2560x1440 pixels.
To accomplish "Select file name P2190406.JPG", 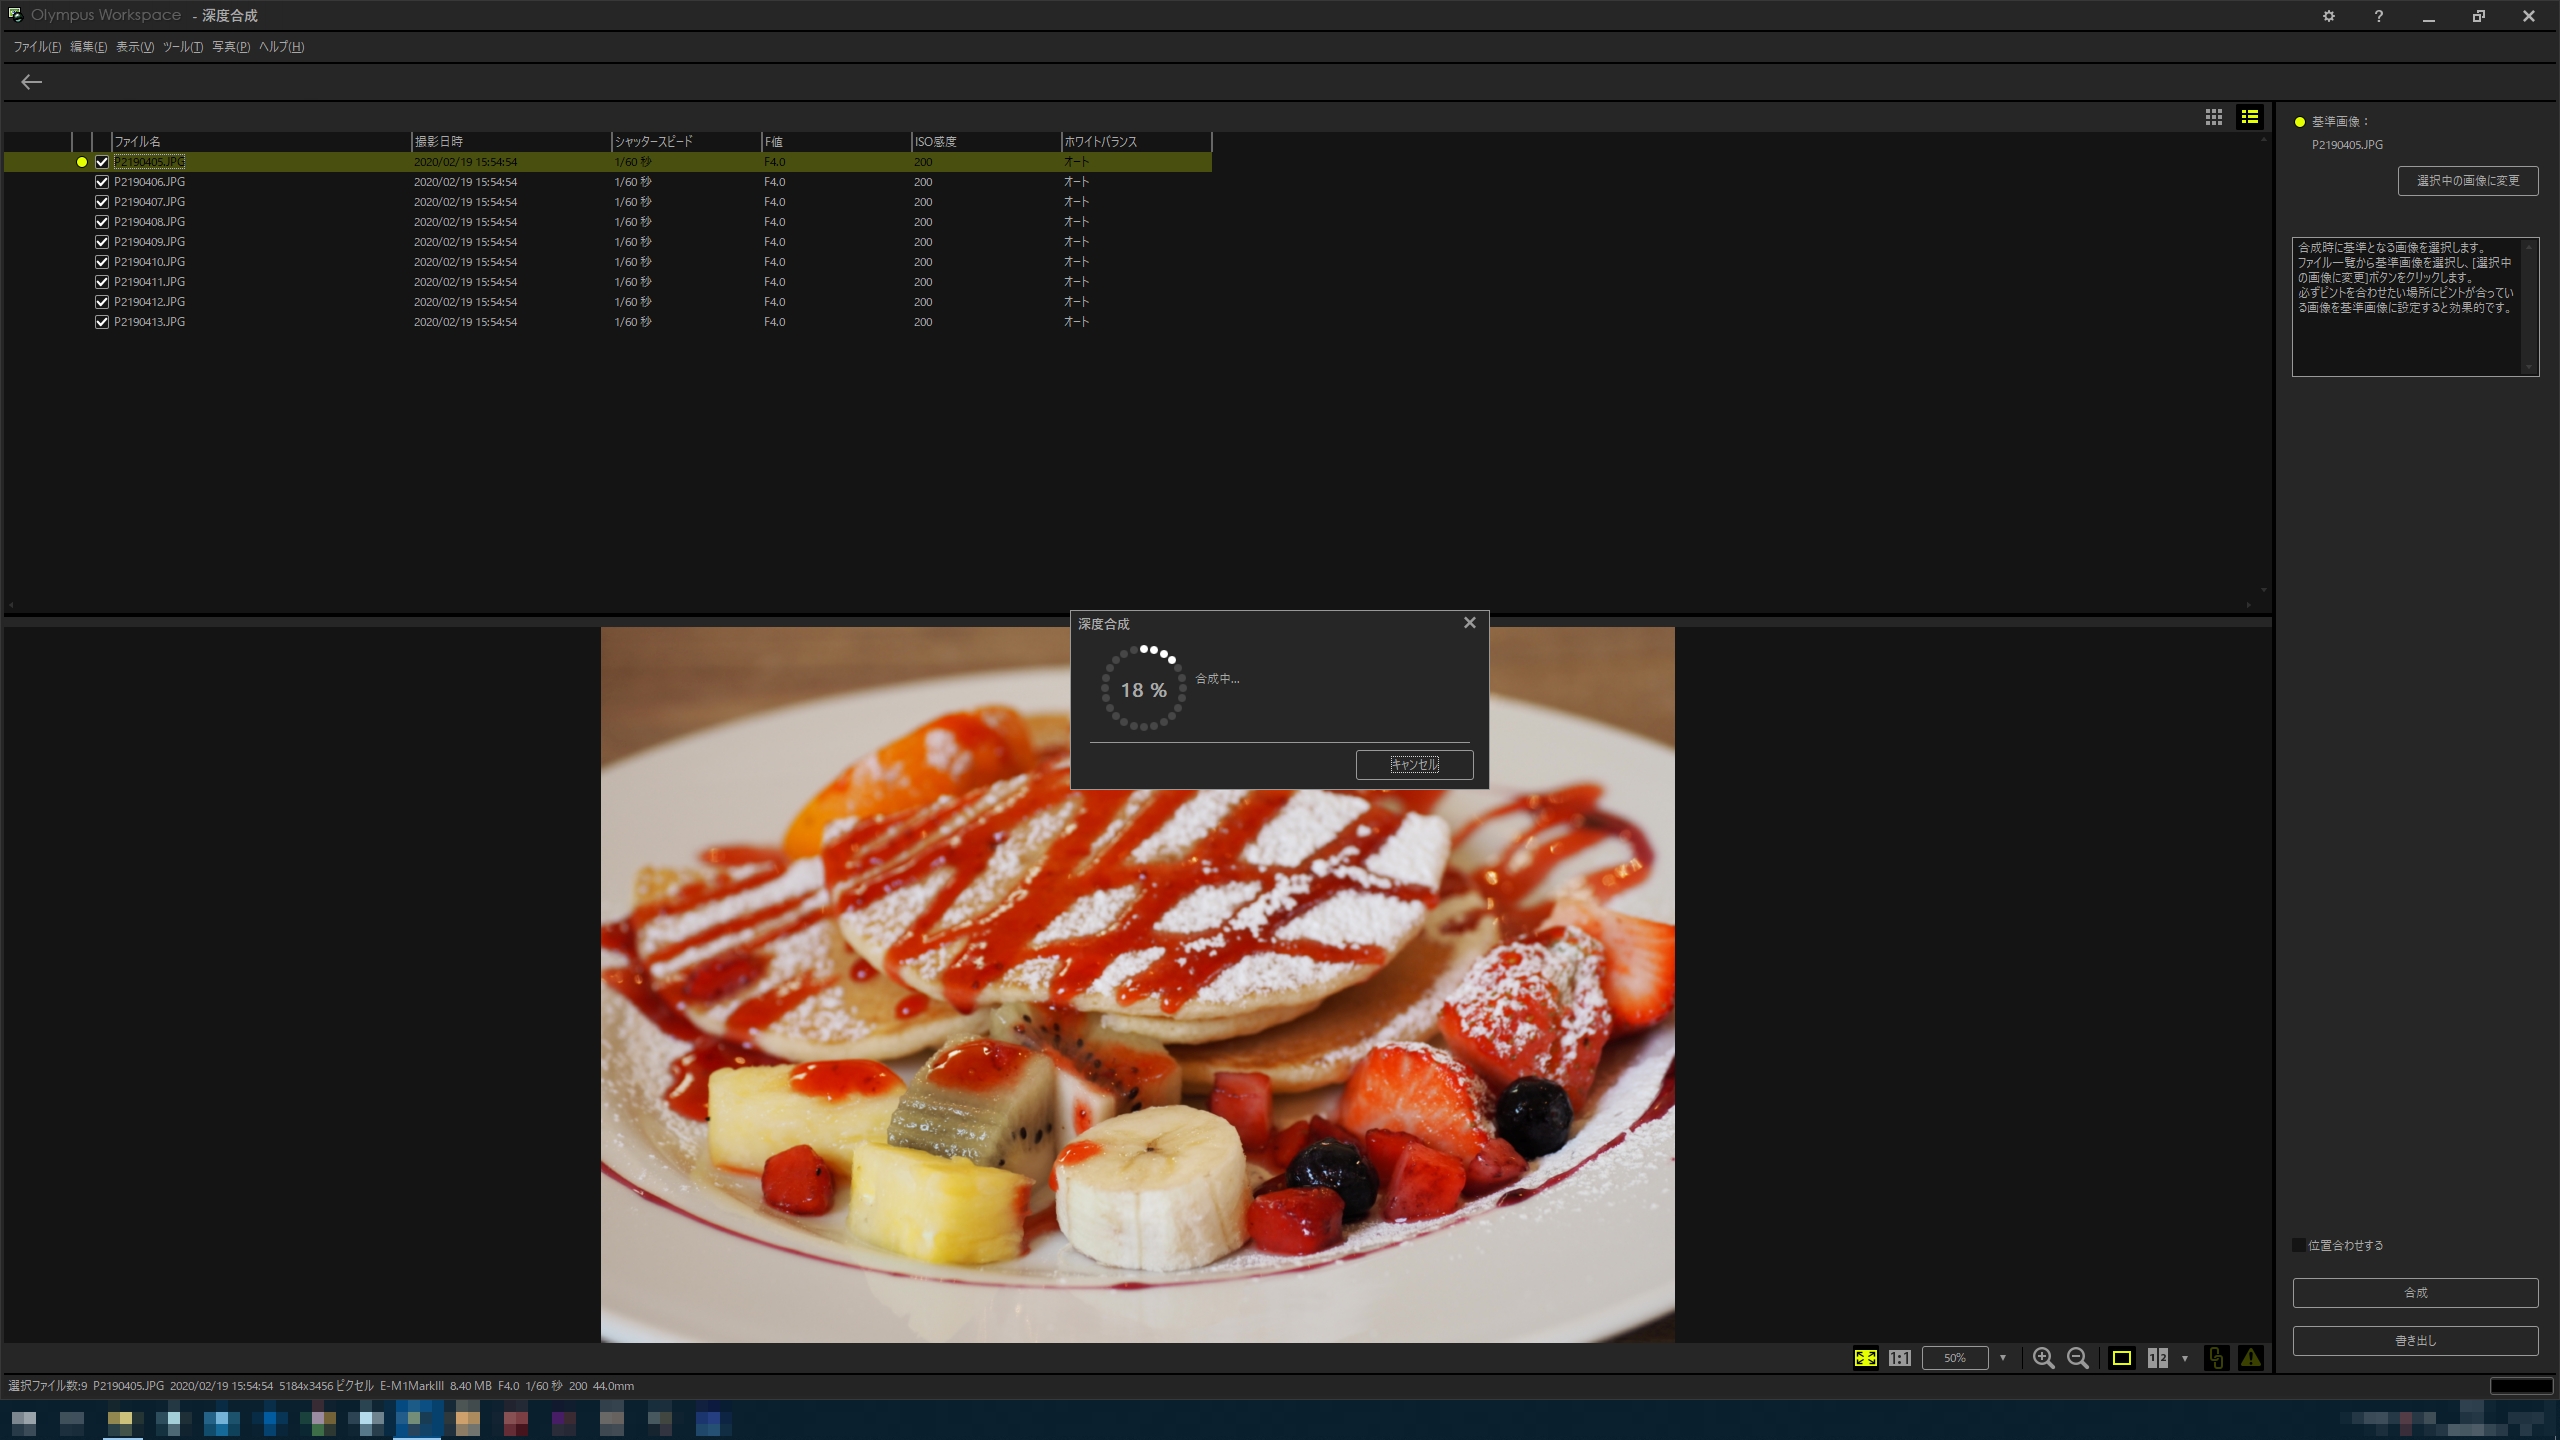I will point(149,182).
